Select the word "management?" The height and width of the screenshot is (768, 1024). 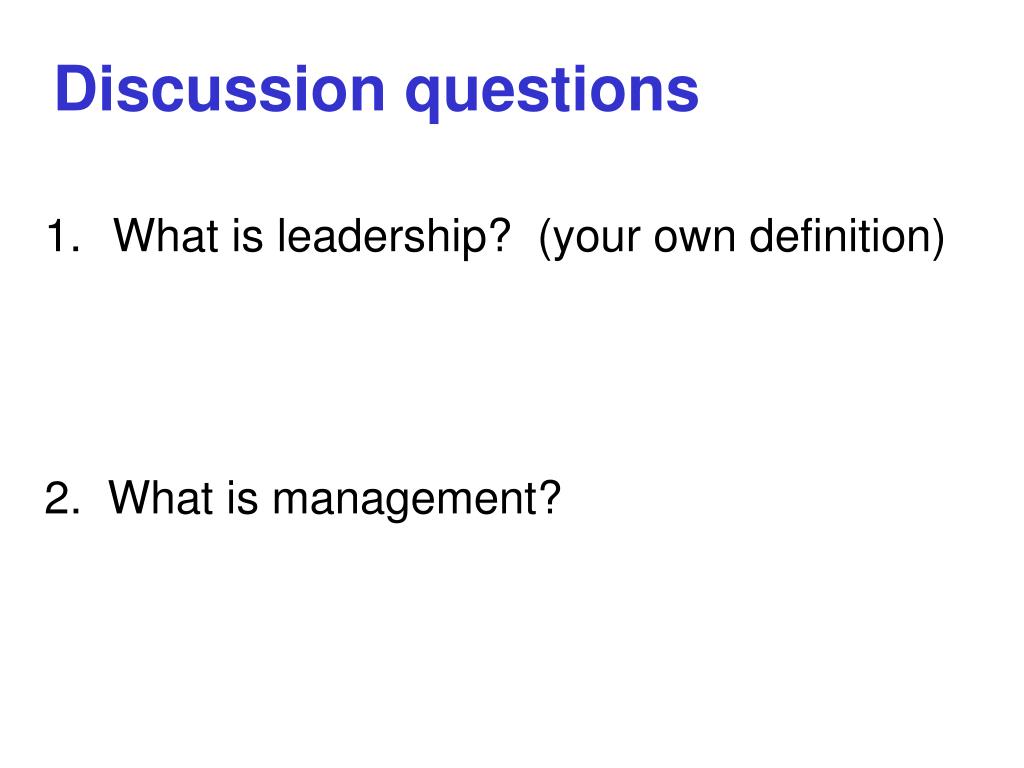point(417,501)
